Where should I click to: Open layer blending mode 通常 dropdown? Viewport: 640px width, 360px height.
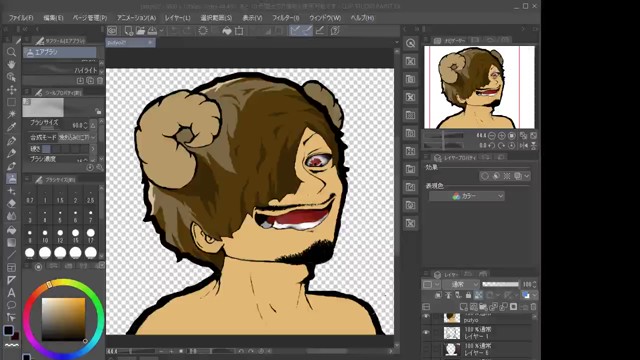click(461, 284)
